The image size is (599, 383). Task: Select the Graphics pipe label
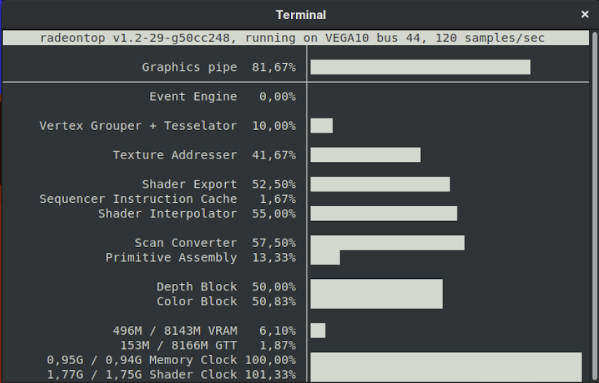[x=189, y=67]
